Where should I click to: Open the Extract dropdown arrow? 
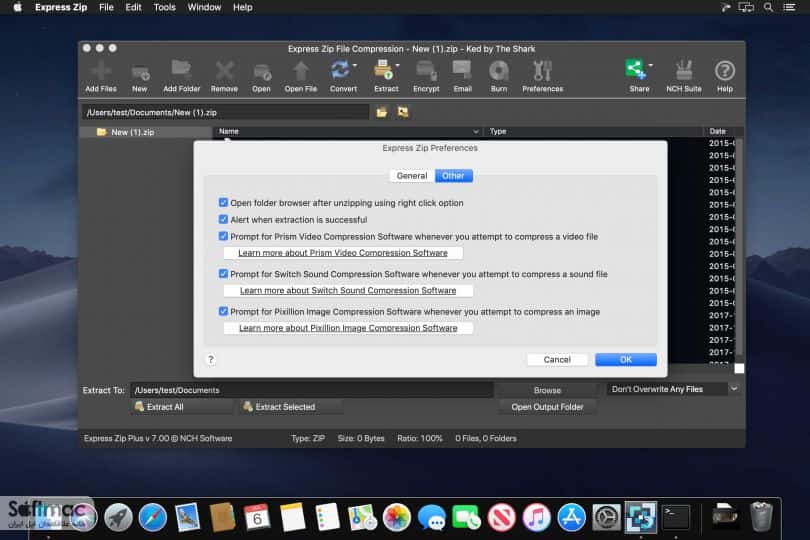397,66
